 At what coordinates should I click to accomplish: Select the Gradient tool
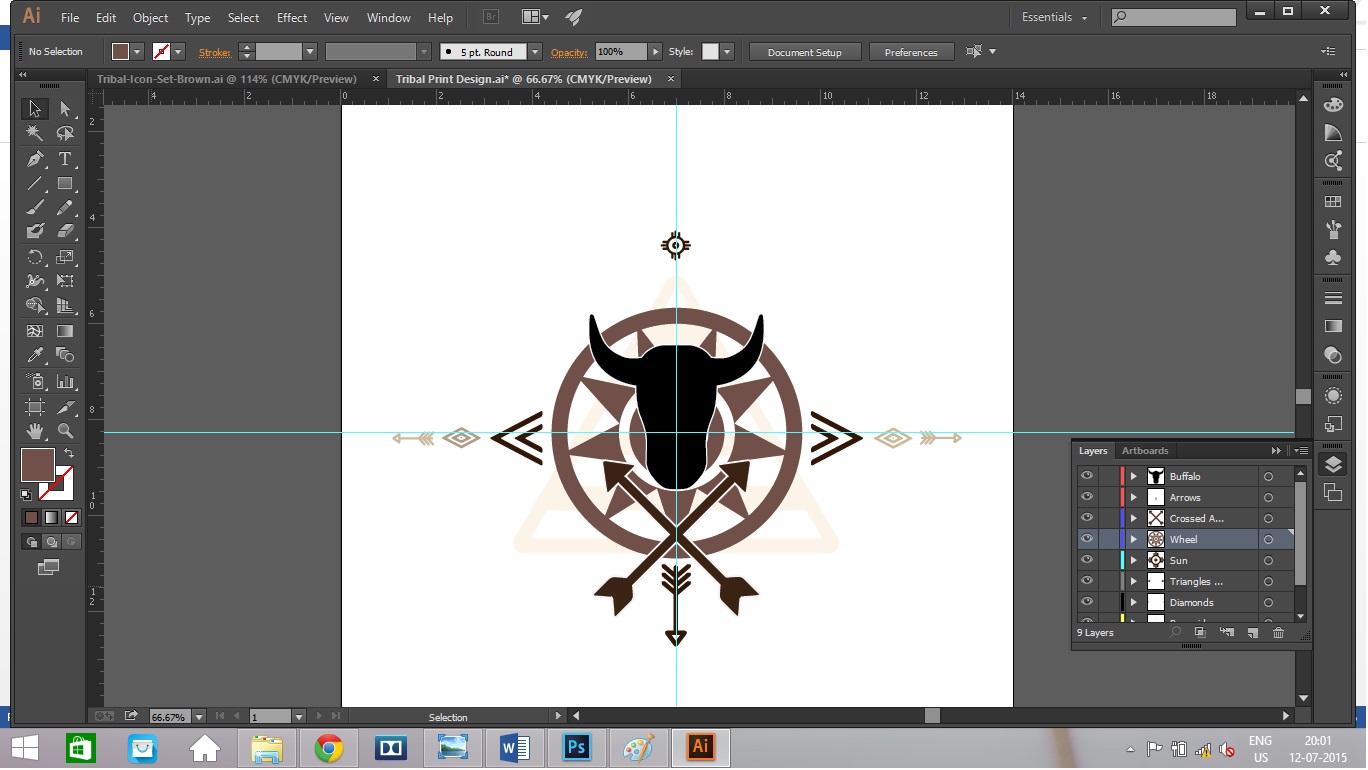[65, 331]
